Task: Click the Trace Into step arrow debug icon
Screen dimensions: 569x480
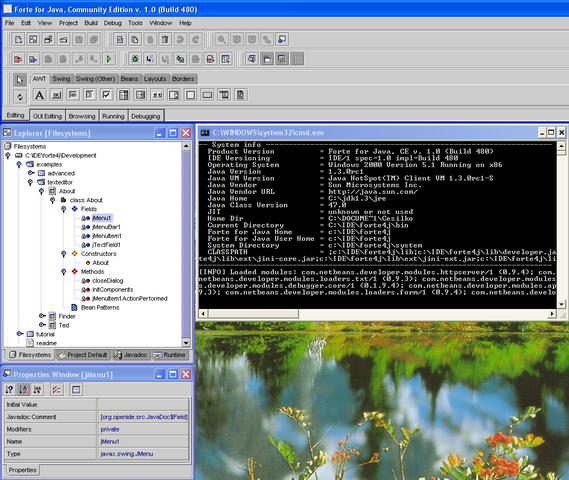Action: point(150,59)
